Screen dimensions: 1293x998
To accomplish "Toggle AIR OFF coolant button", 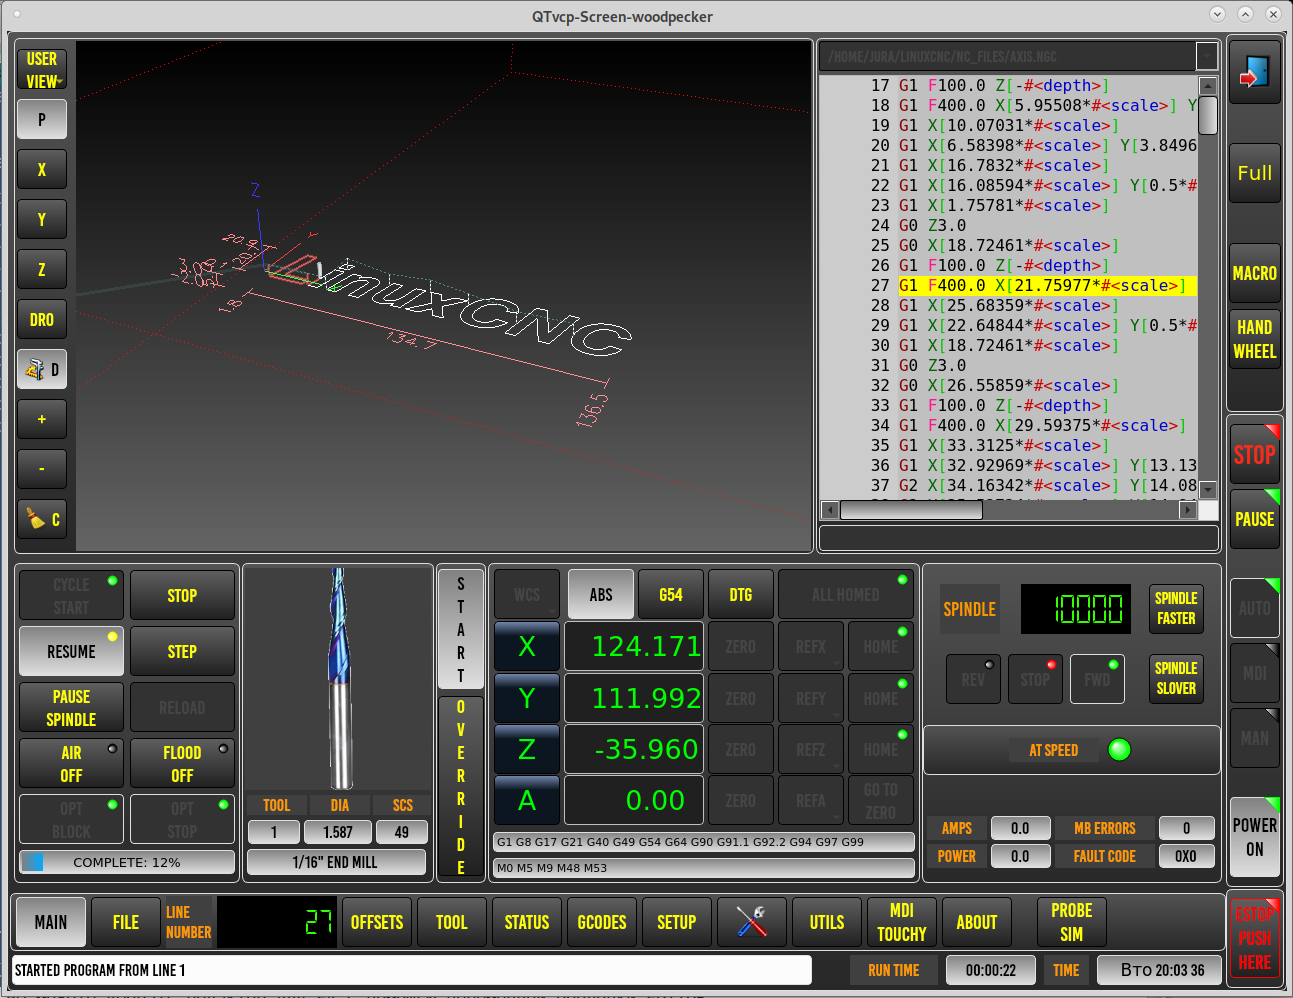I will coord(71,764).
